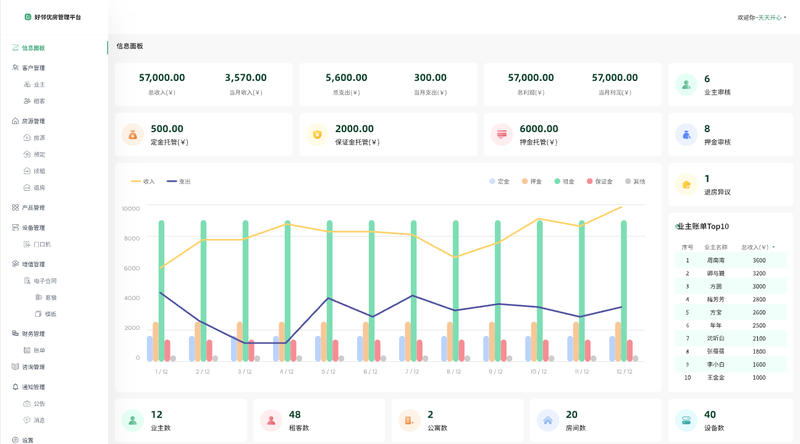Toggle the 保证金 series legend
800x444 pixels.
(599, 181)
